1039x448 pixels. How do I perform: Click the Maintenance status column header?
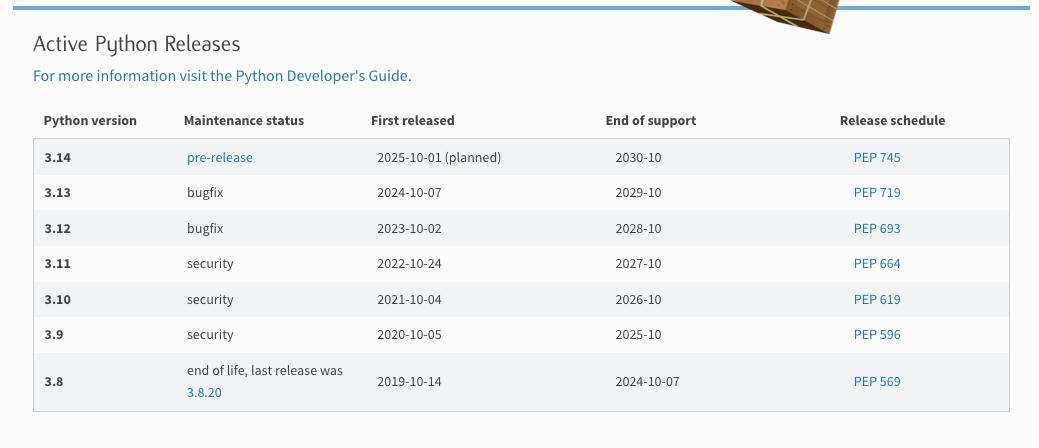tap(244, 120)
